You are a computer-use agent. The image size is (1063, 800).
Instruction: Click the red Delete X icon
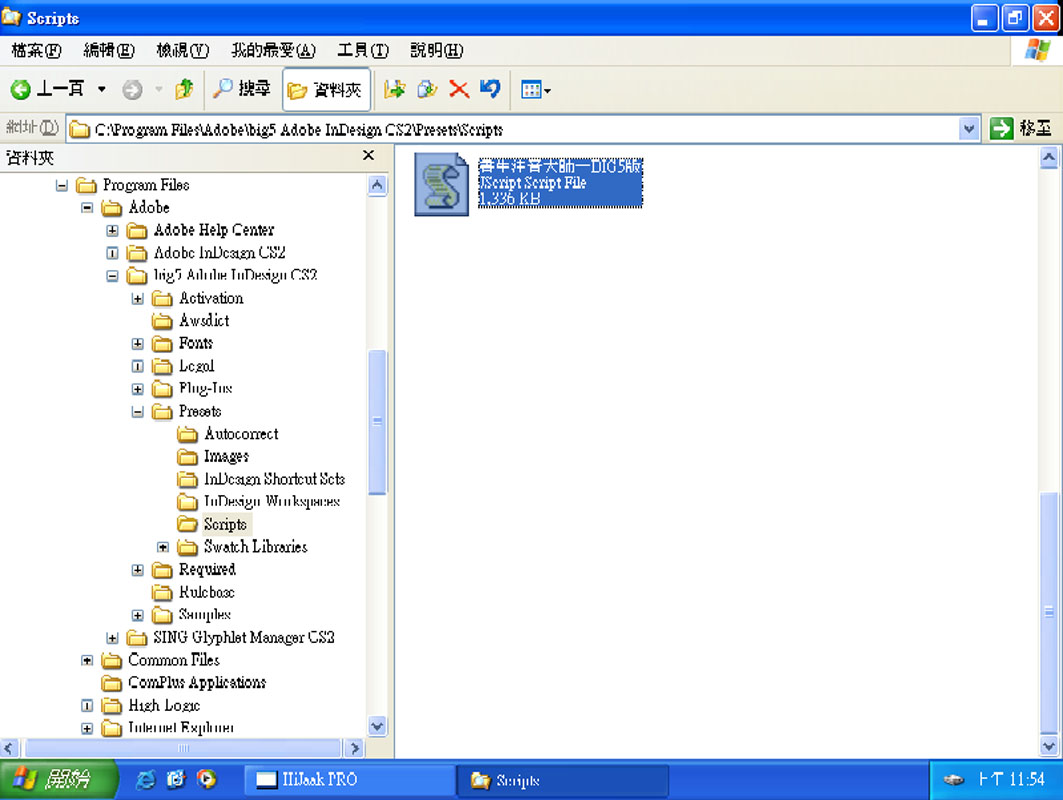pyautogui.click(x=459, y=90)
